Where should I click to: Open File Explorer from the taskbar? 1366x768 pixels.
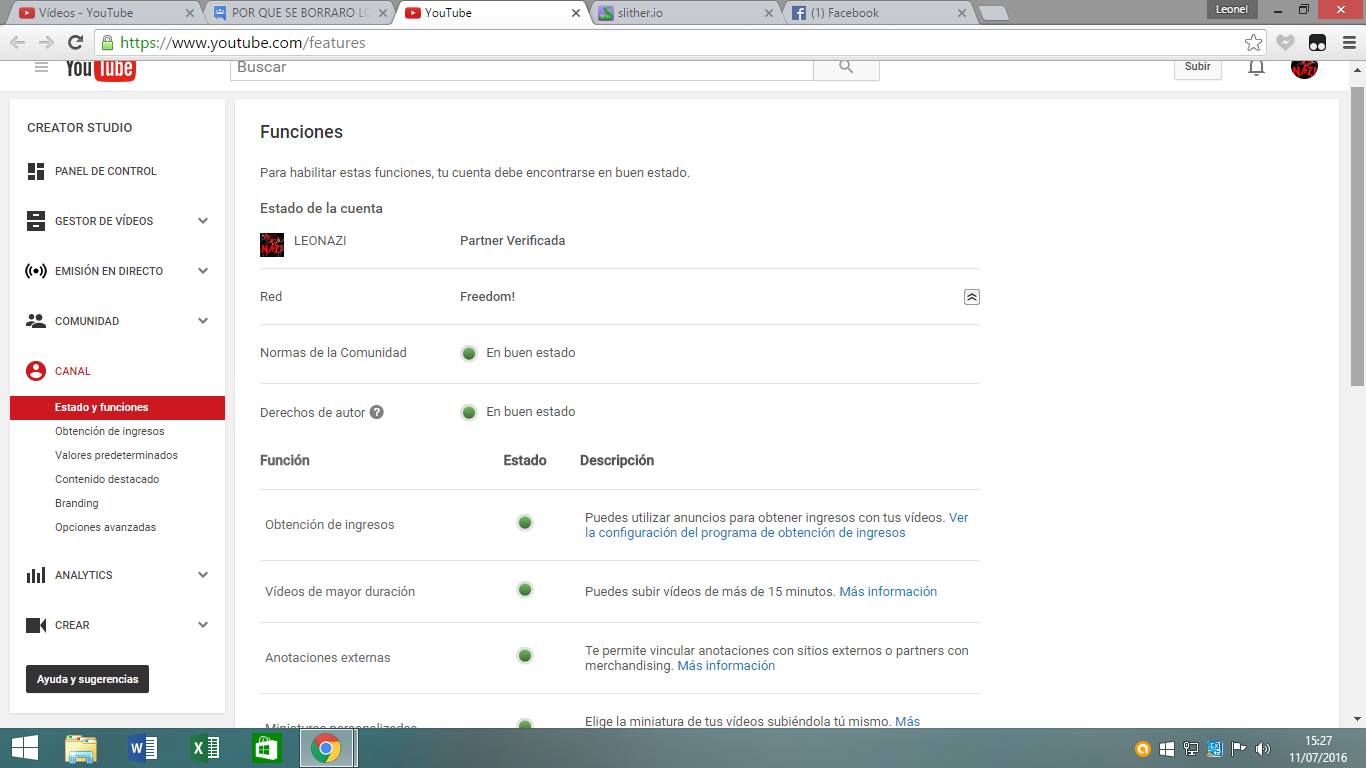pos(81,748)
